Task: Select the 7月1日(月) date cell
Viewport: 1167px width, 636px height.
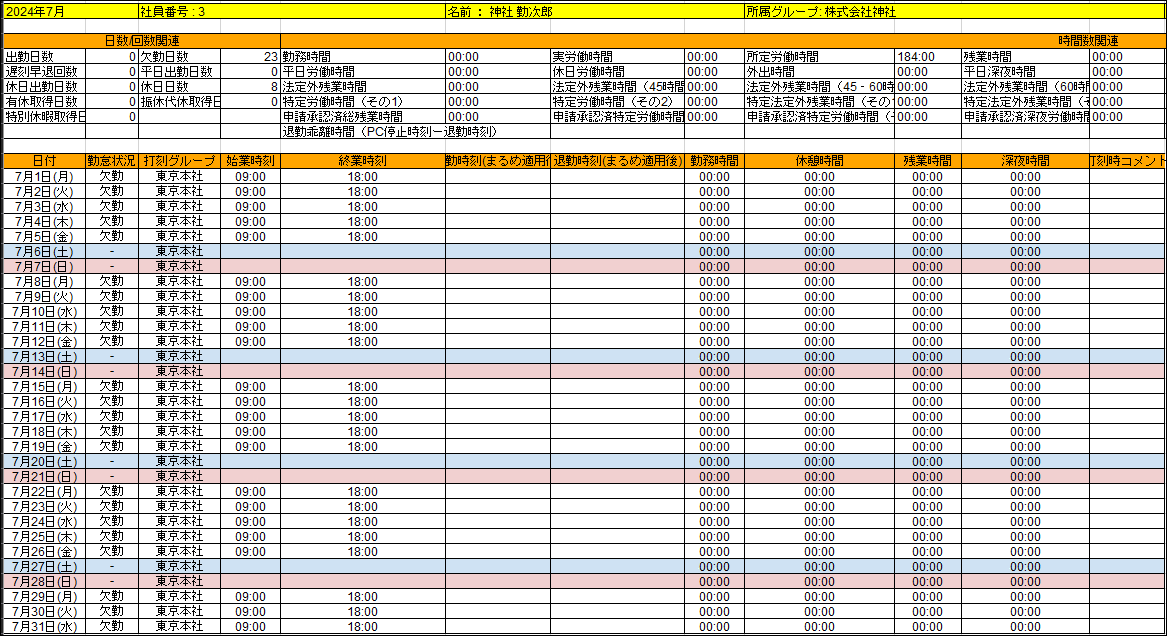Action: click(44, 177)
